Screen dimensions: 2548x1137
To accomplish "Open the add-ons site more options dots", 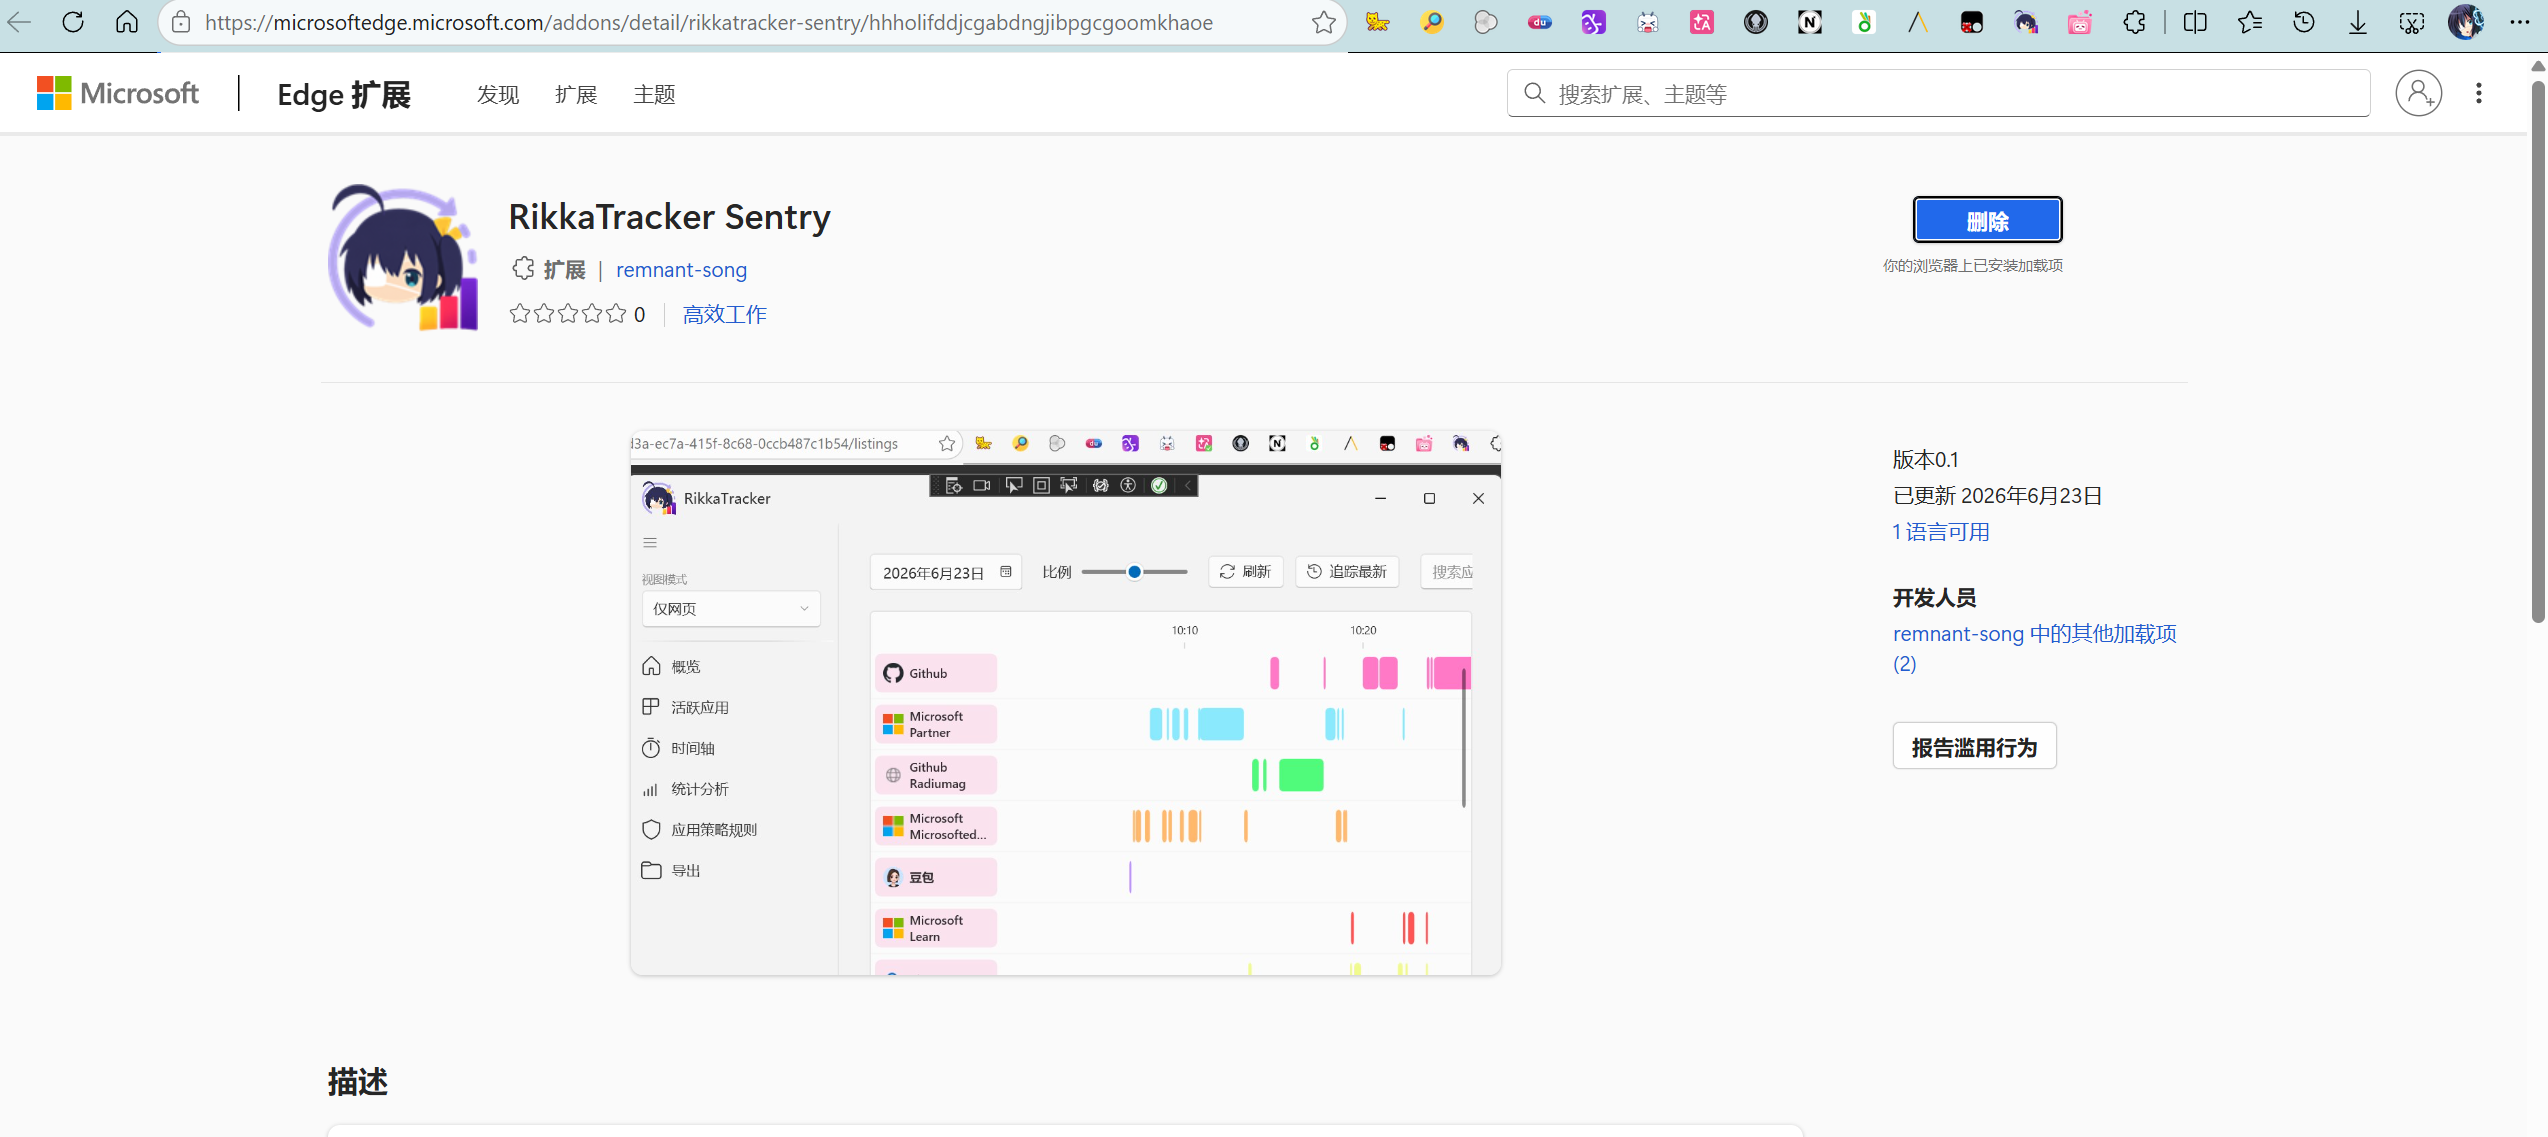I will click(x=2479, y=93).
